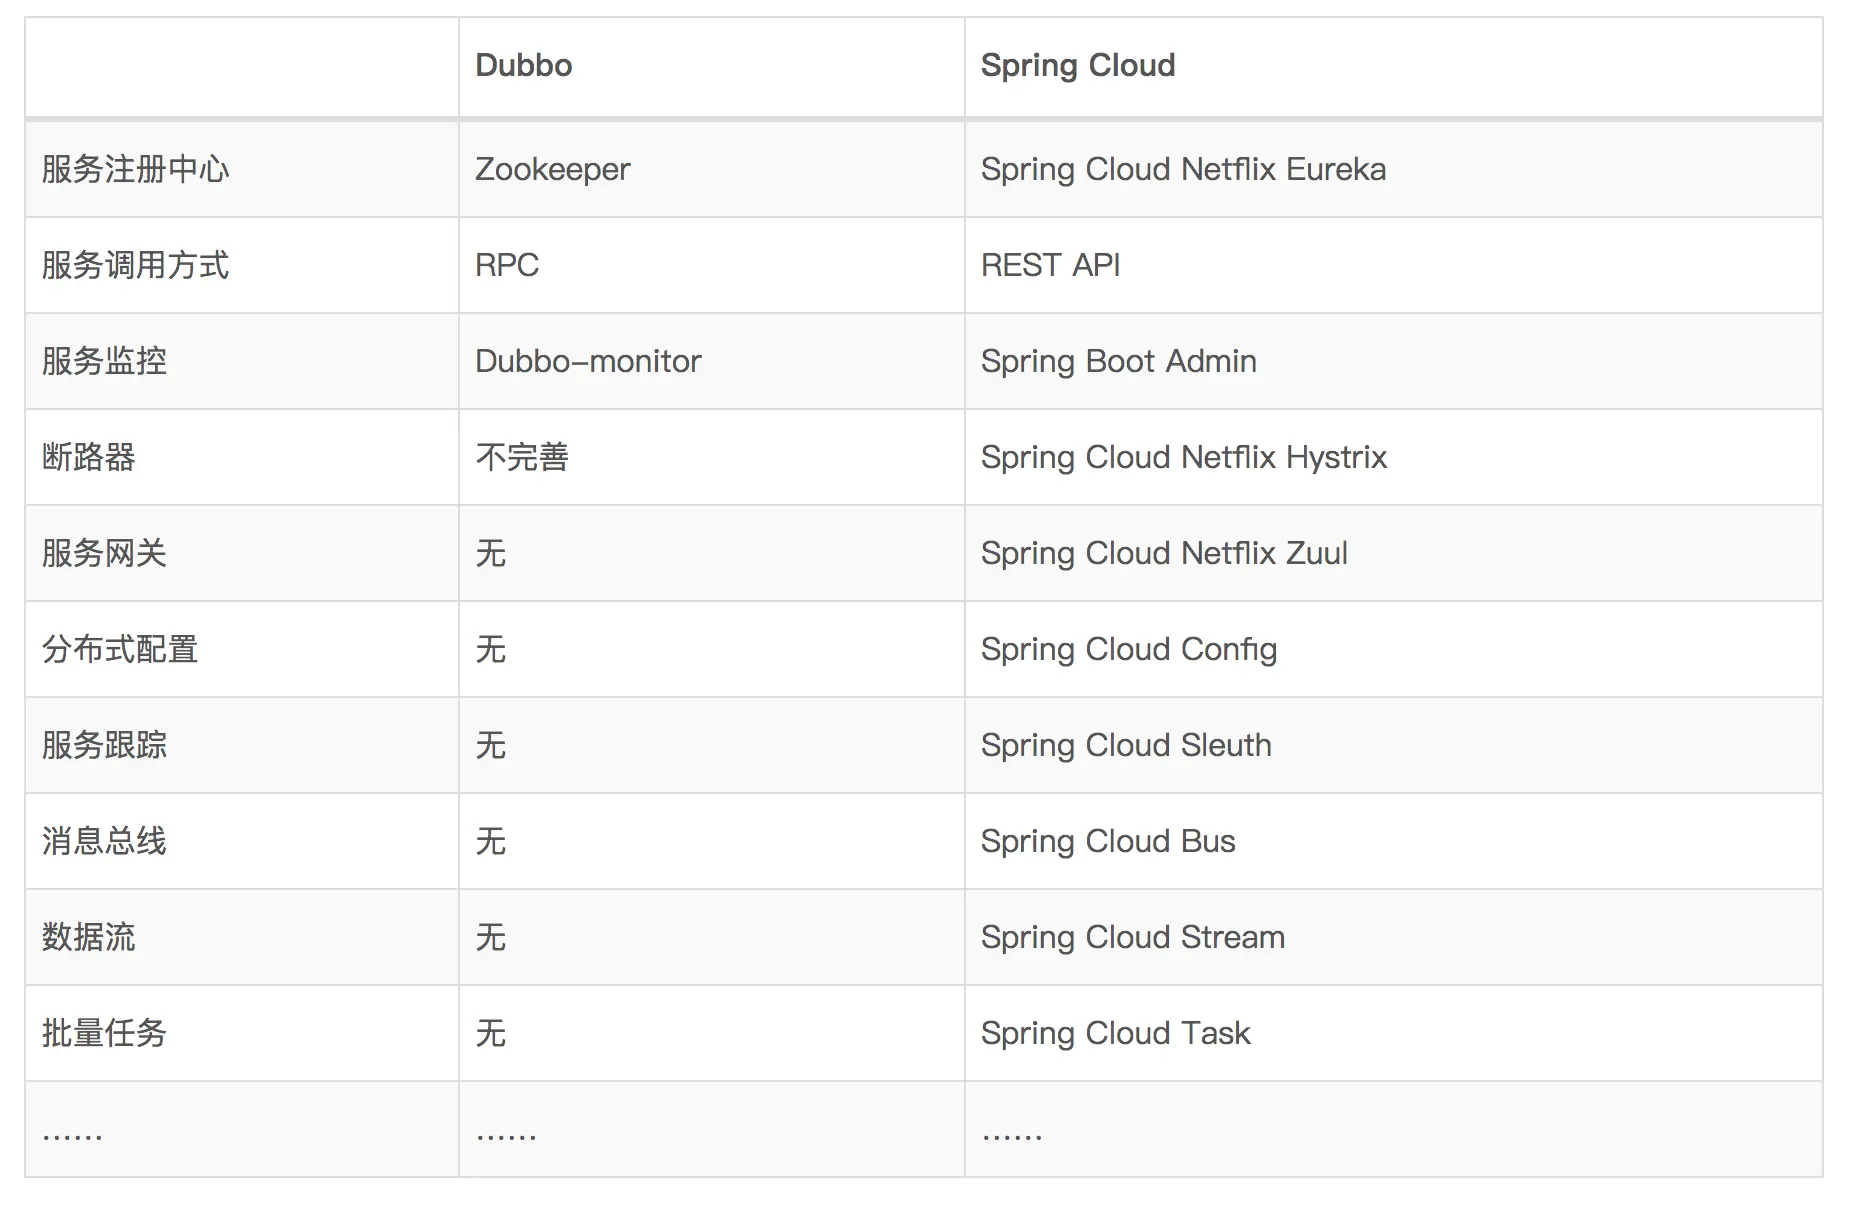Click Spring Cloud Netflix Eureka cell
The height and width of the screenshot is (1216, 1866).
click(1183, 169)
